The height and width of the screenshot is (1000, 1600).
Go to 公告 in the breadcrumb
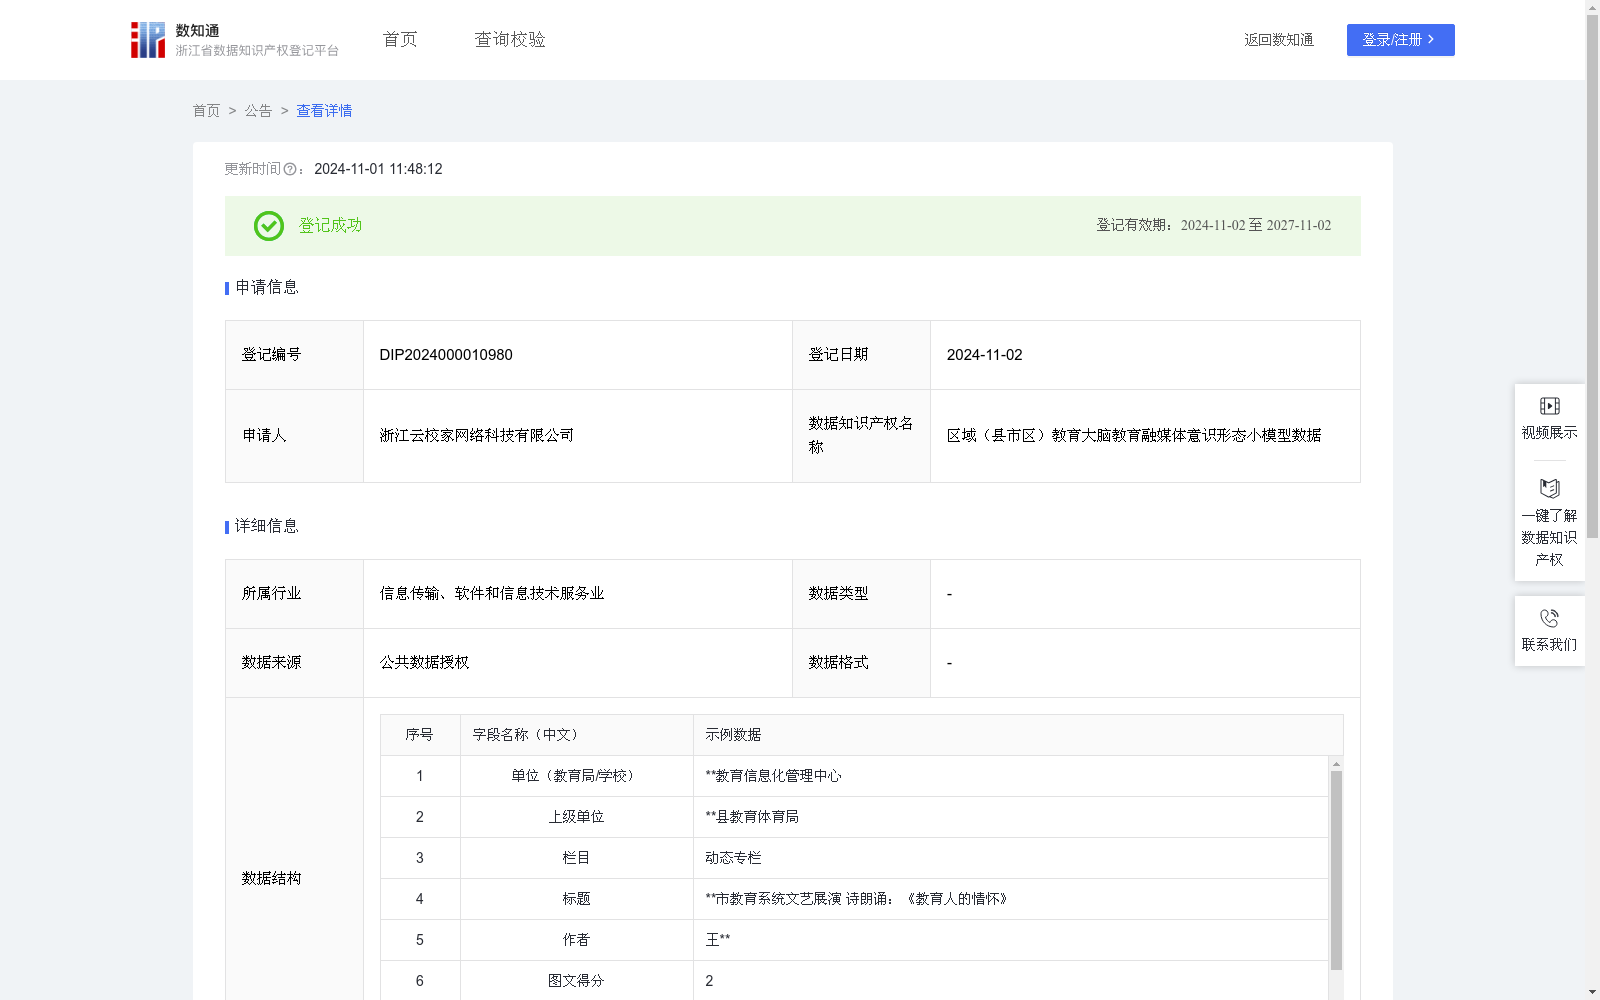258,111
